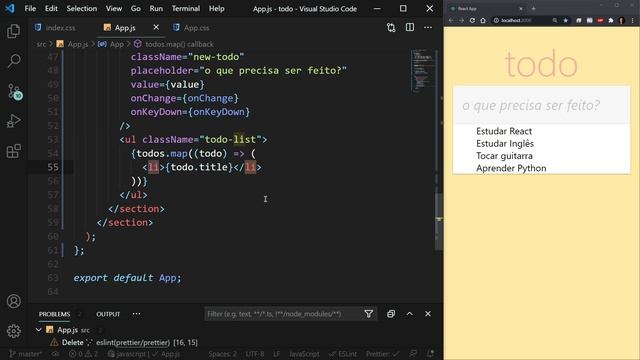
Task: Open the editor More Actions menu
Action: click(x=428, y=27)
